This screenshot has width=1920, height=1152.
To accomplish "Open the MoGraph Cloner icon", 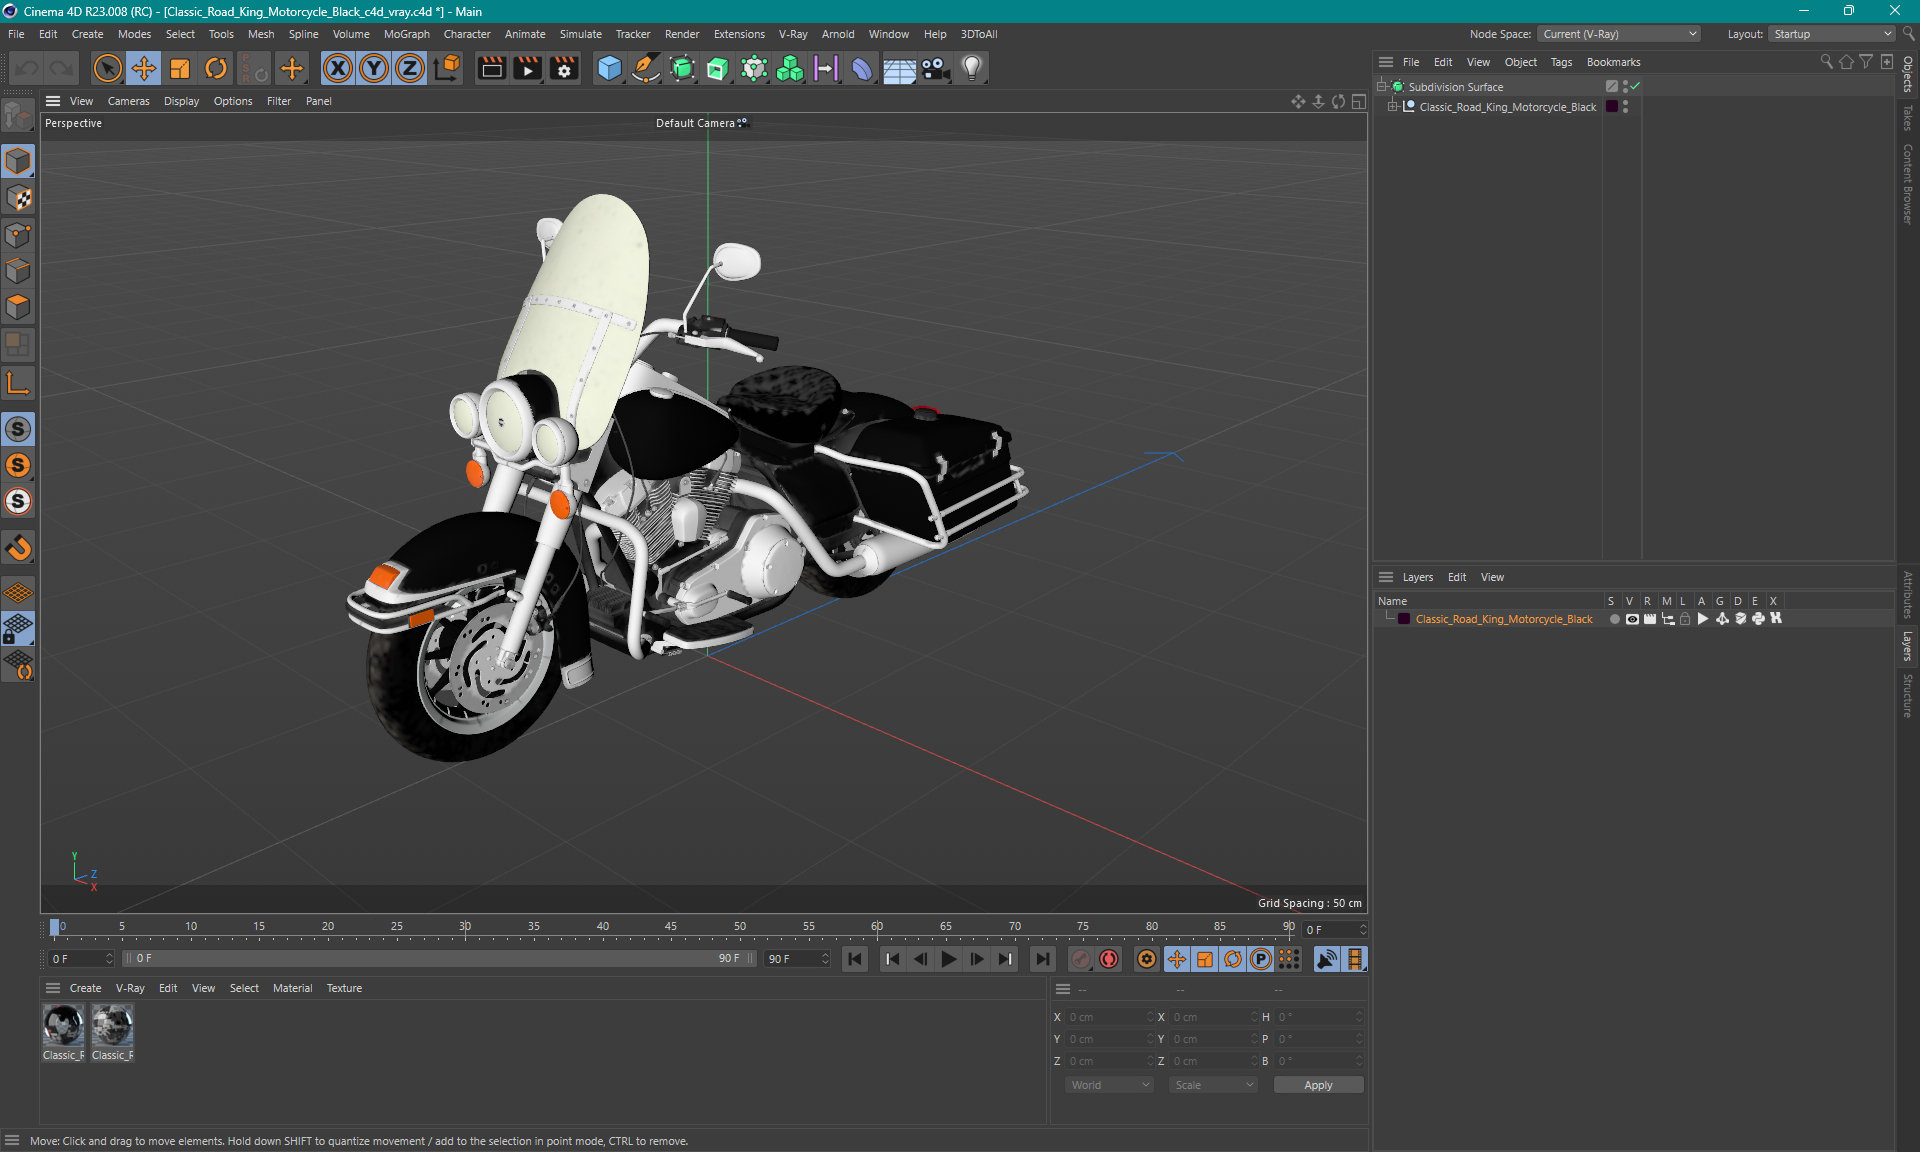I will pos(790,68).
